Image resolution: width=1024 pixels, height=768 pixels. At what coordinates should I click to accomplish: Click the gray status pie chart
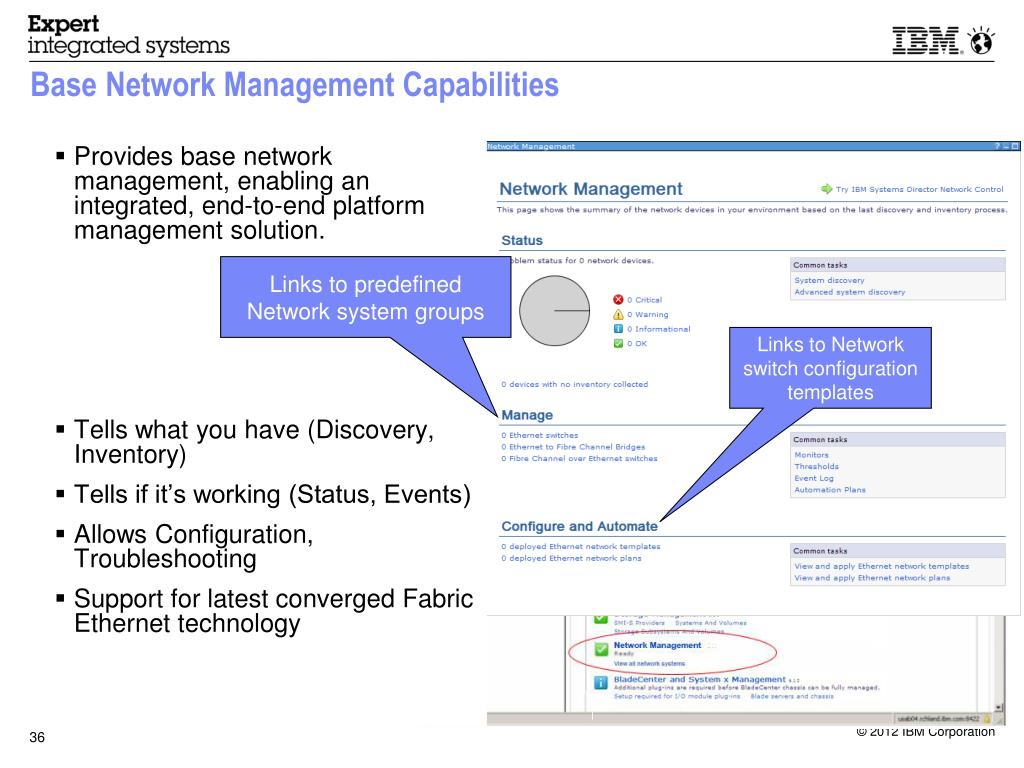554,310
